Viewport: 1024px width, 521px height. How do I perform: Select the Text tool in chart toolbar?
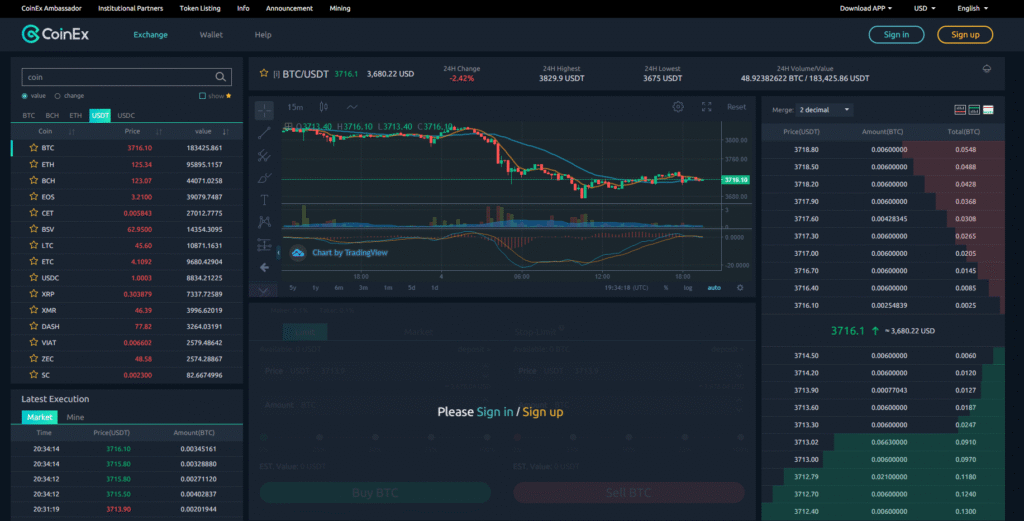click(264, 200)
